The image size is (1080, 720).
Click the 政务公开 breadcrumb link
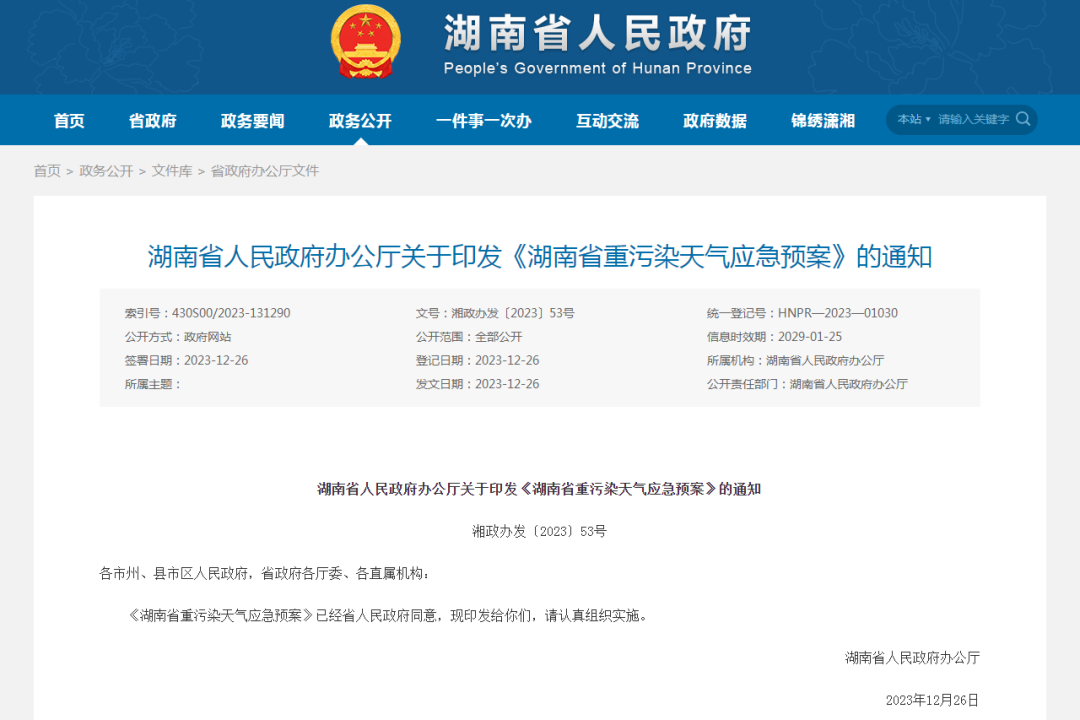[106, 171]
